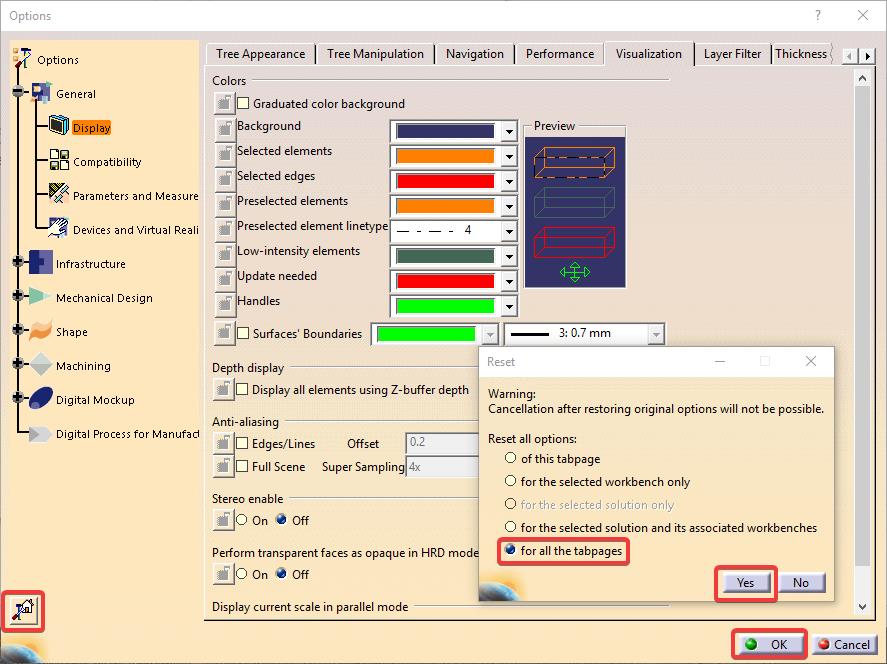Viewport: 887px width, 664px height.
Task: Click the scrollbar up arrow
Action: tap(862, 79)
